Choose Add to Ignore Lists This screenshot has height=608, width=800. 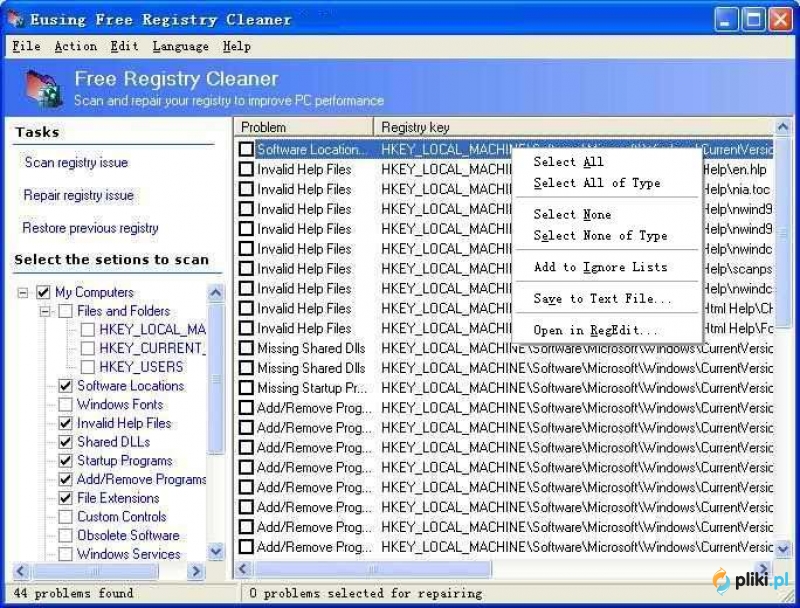click(x=601, y=267)
